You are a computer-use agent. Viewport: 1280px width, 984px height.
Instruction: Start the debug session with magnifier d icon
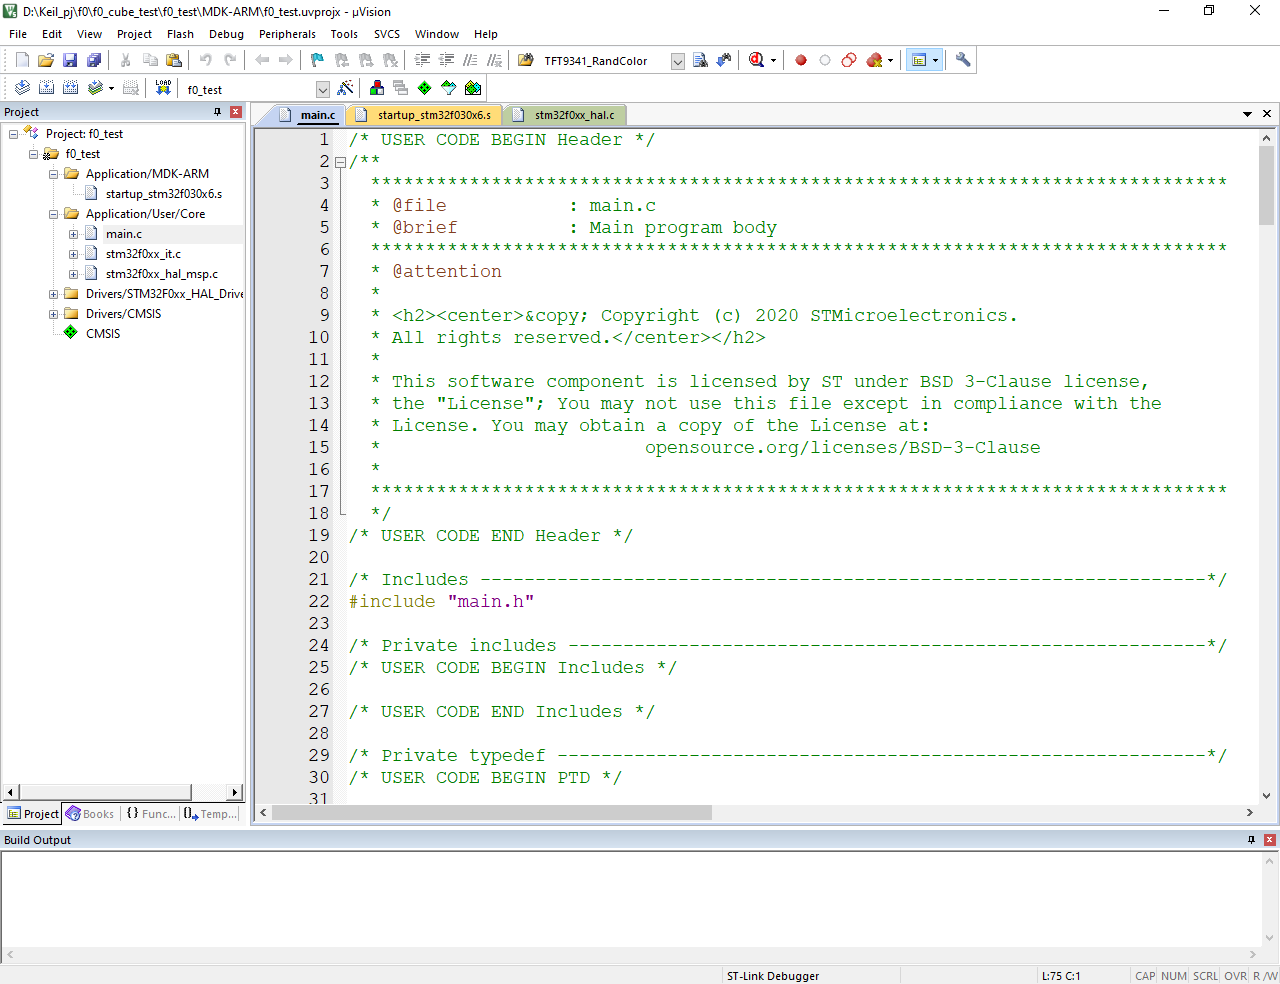click(x=756, y=60)
